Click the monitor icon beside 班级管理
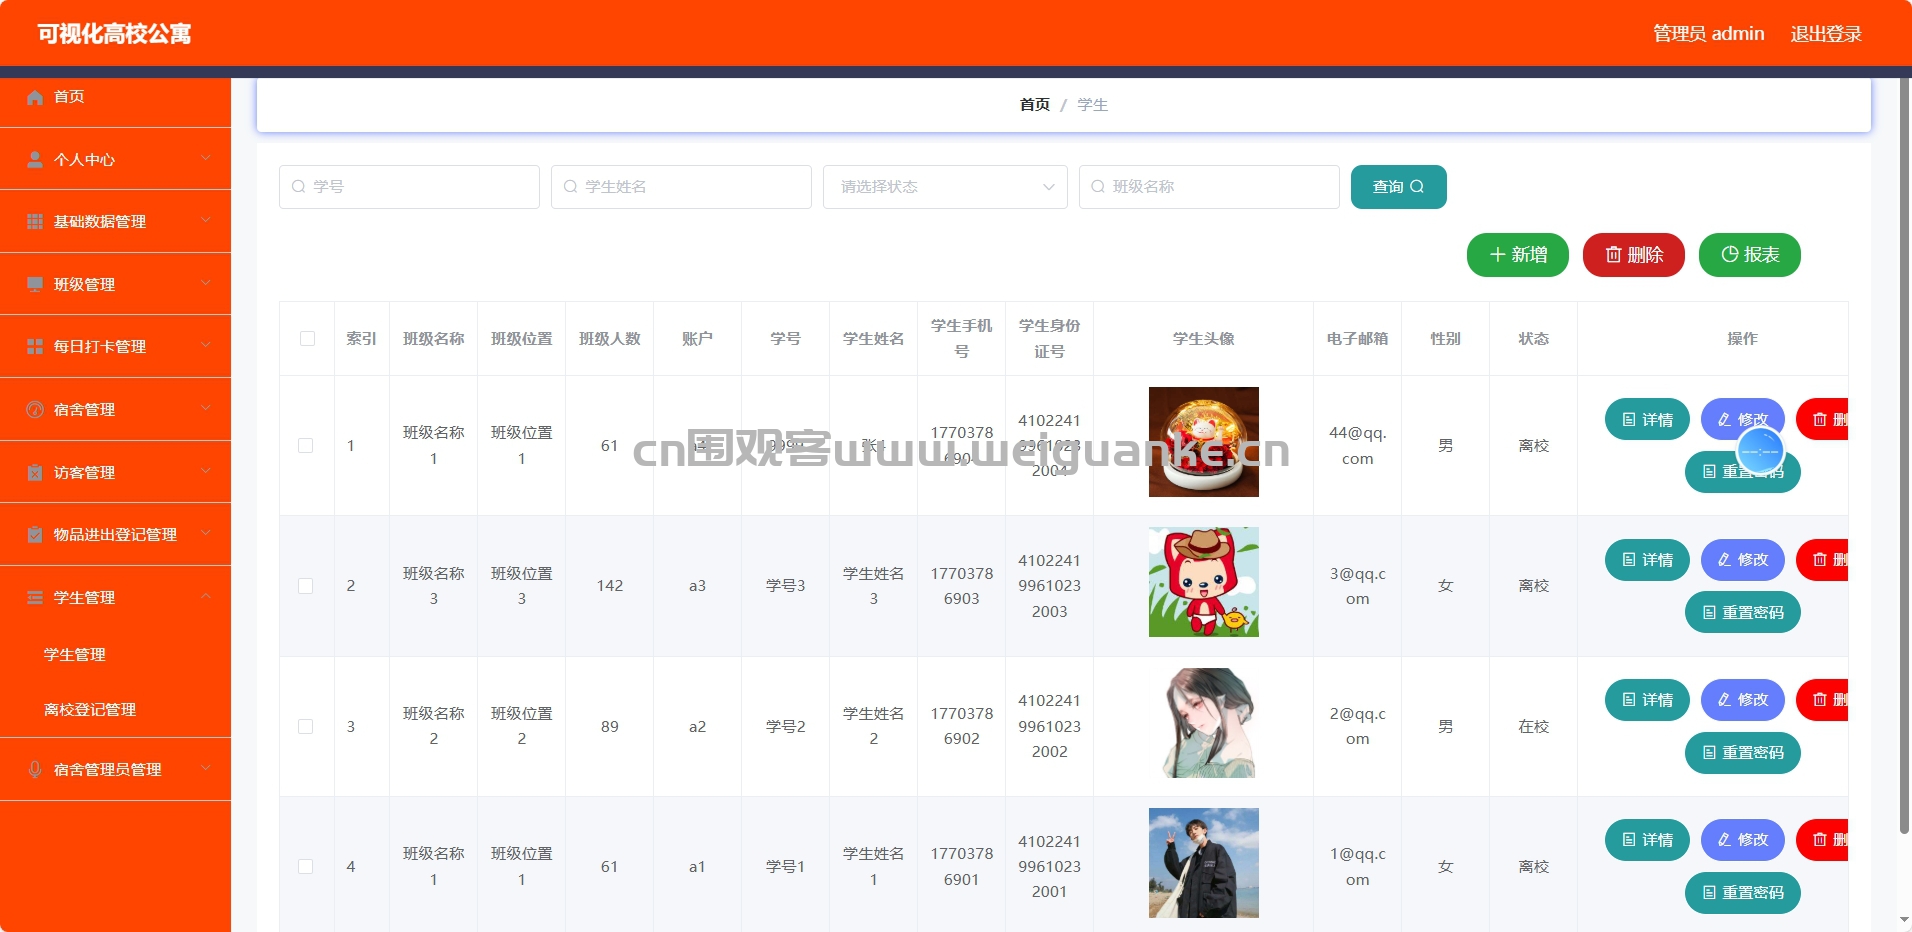The width and height of the screenshot is (1912, 932). point(35,284)
